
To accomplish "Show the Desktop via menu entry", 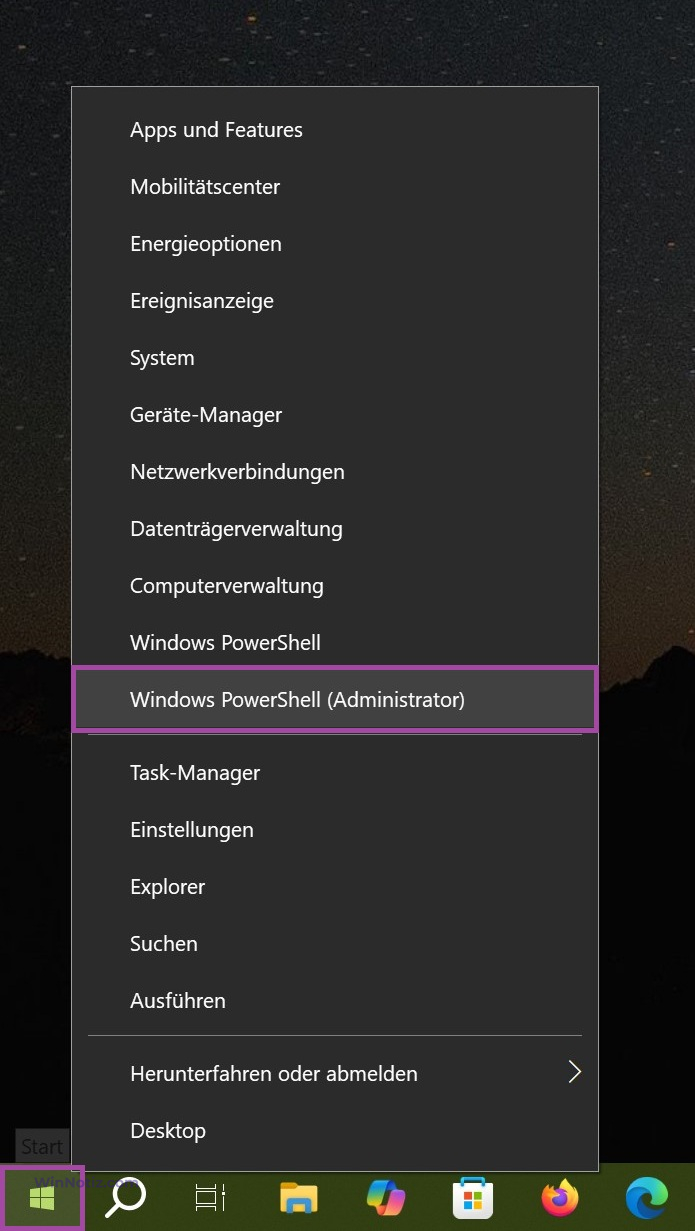I will 335,1131.
